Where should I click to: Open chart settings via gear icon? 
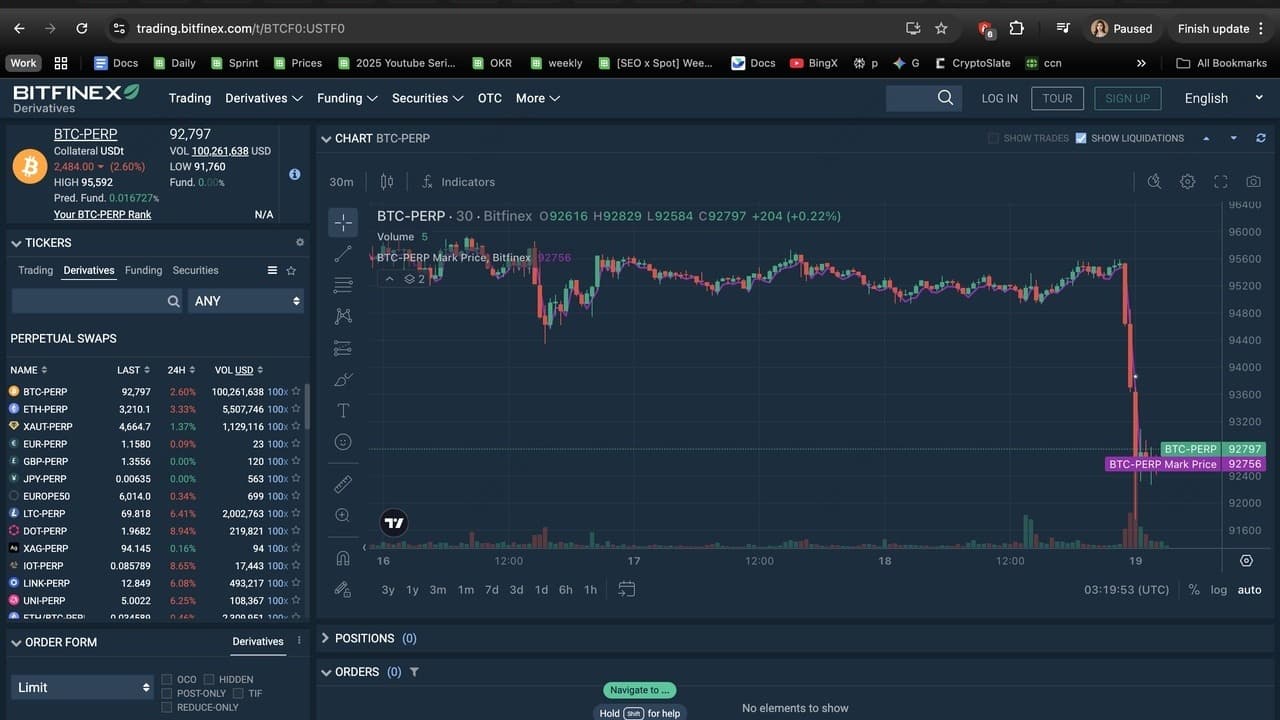[x=1187, y=181]
